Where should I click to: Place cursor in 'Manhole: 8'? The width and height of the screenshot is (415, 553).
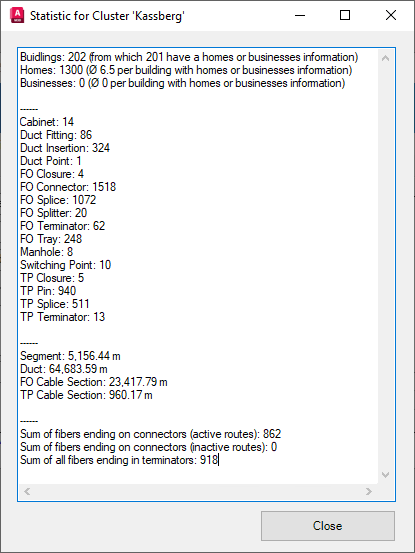click(x=47, y=253)
